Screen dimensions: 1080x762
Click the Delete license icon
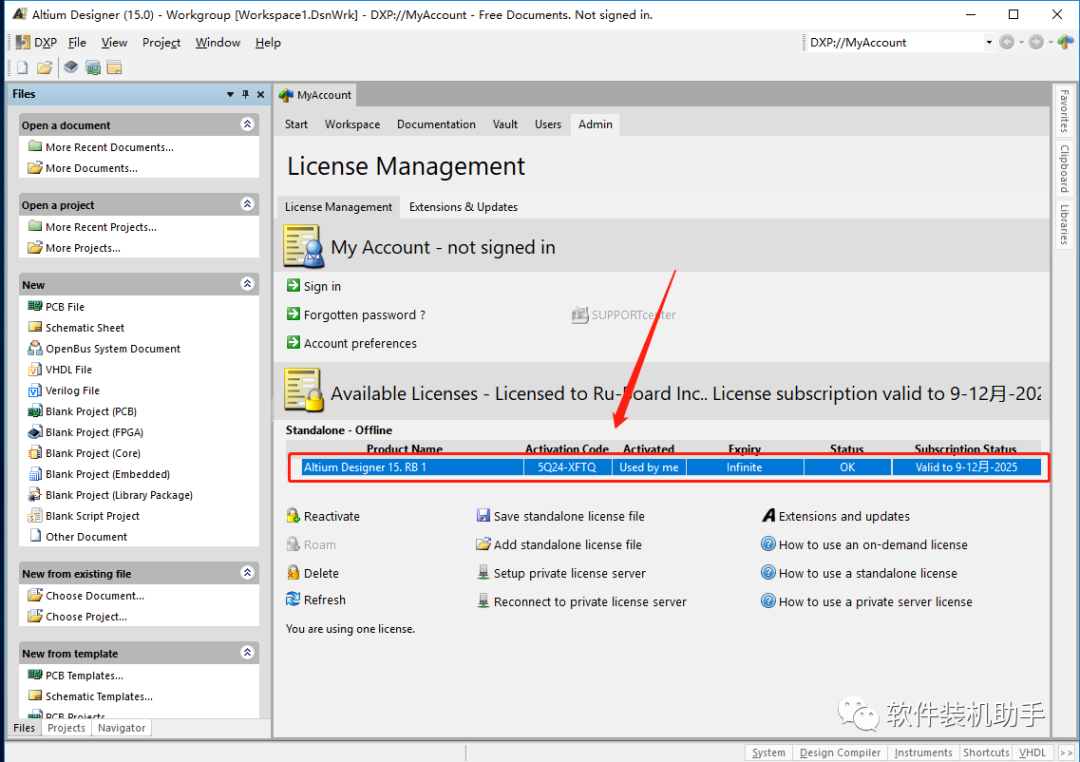point(293,573)
